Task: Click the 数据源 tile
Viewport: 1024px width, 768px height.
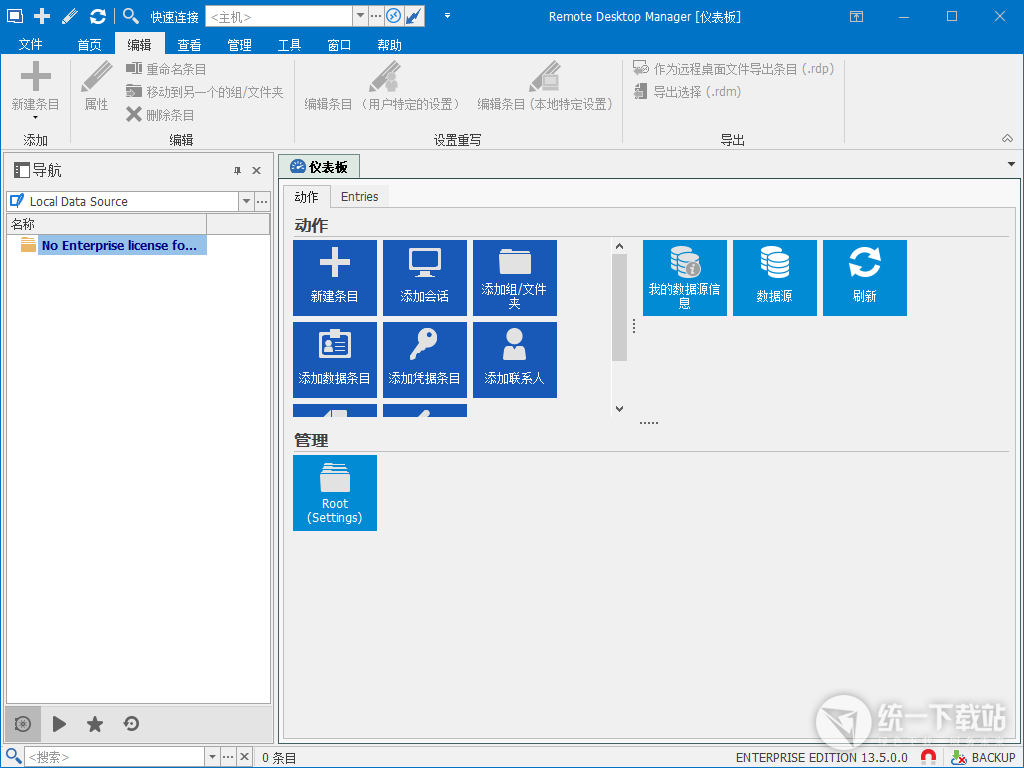Action: pyautogui.click(x=775, y=278)
